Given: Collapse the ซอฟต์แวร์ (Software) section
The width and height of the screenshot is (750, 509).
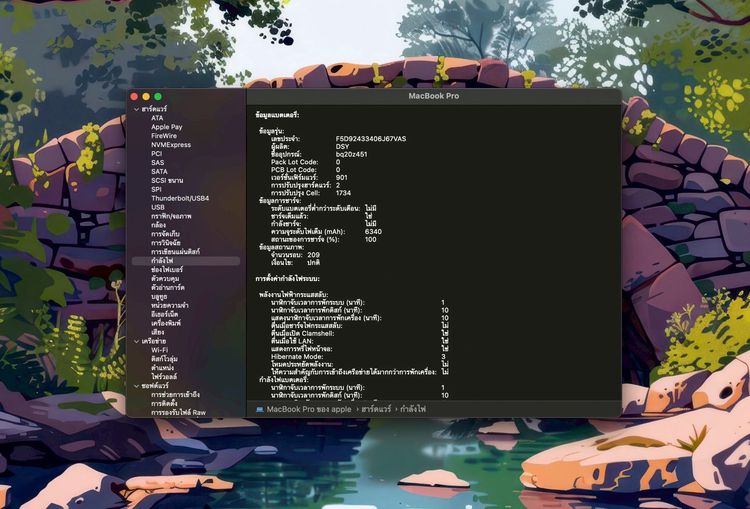Looking at the screenshot, I should pos(136,385).
